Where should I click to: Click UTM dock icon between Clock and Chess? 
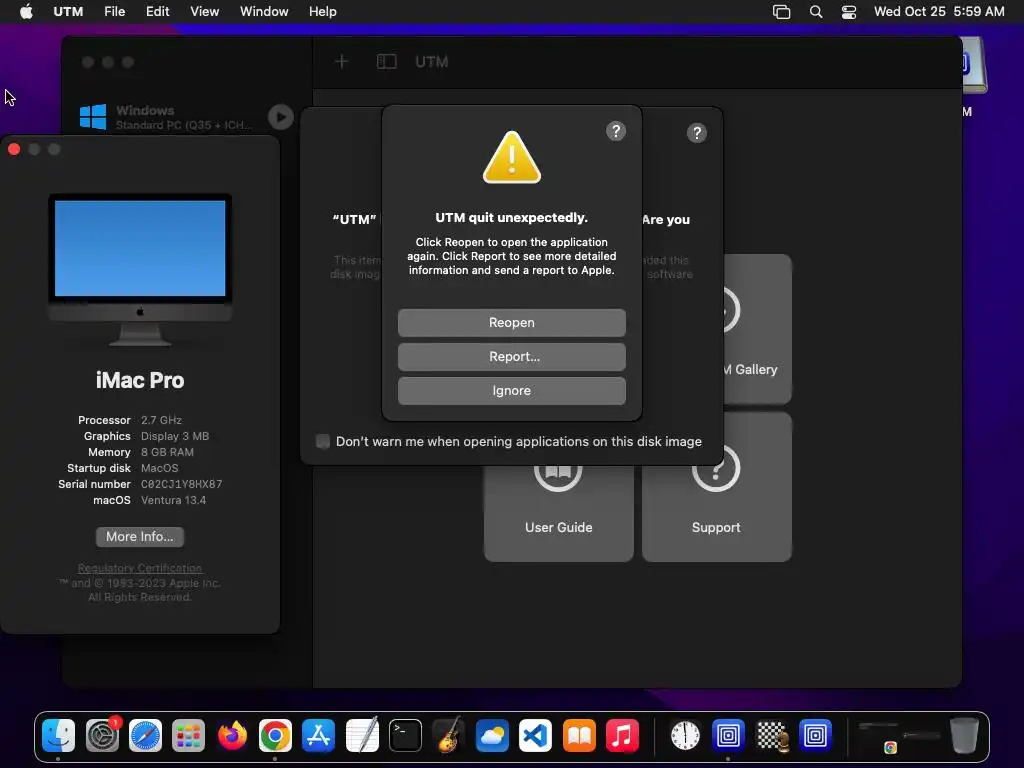[728, 736]
